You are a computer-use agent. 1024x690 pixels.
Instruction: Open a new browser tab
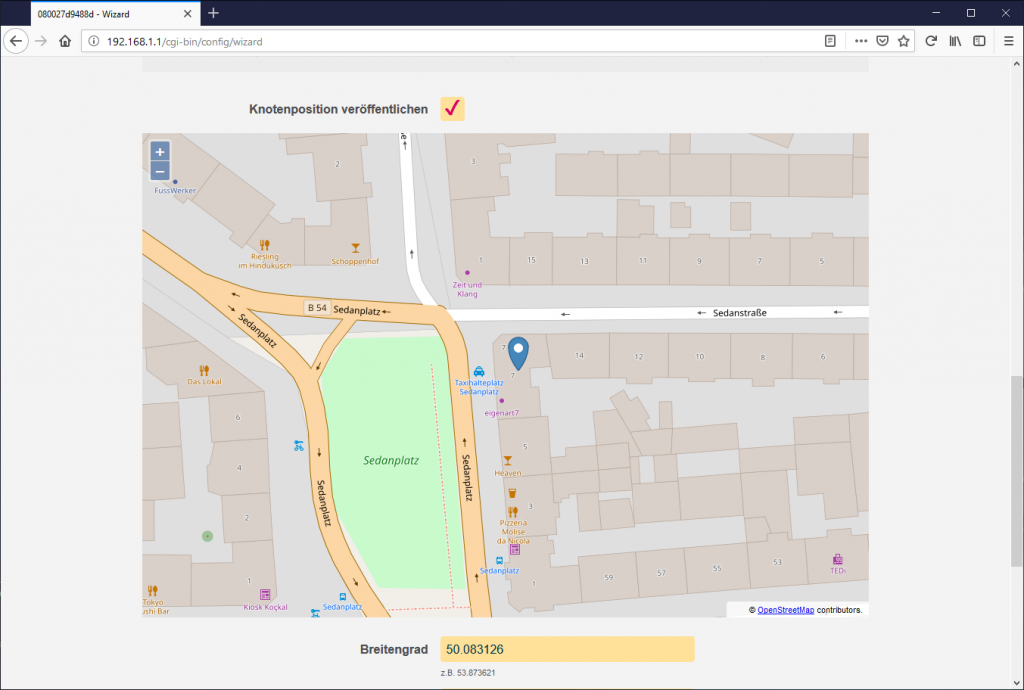coord(214,13)
